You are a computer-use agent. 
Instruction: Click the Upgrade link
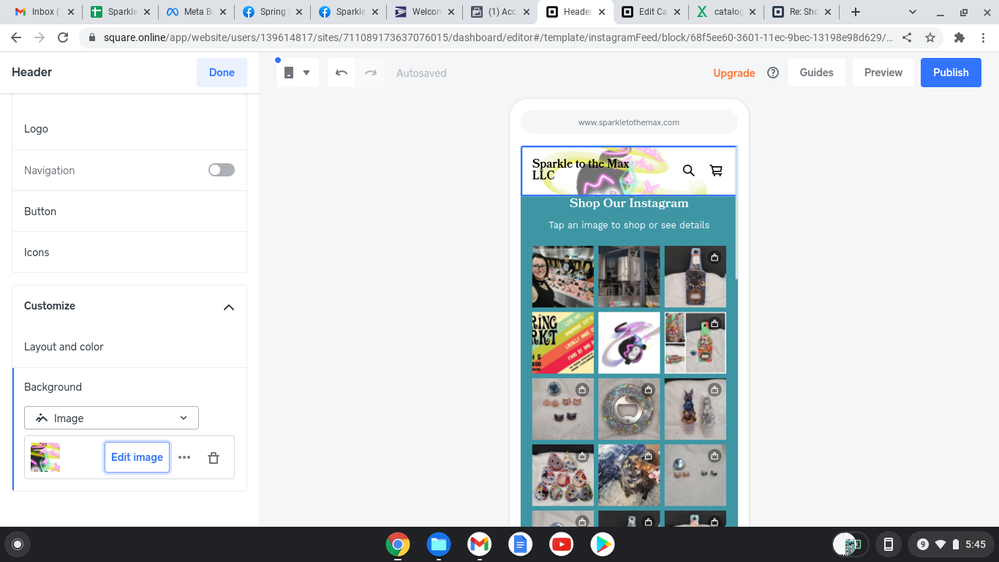click(733, 73)
